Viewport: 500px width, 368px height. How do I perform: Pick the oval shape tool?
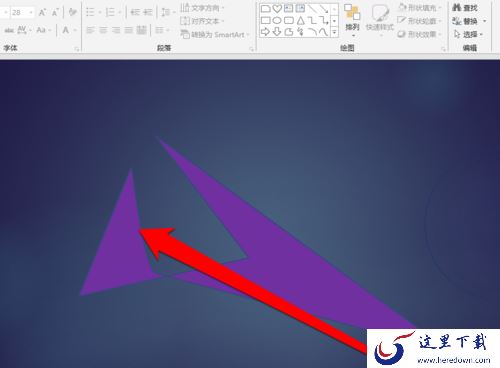coord(277,21)
